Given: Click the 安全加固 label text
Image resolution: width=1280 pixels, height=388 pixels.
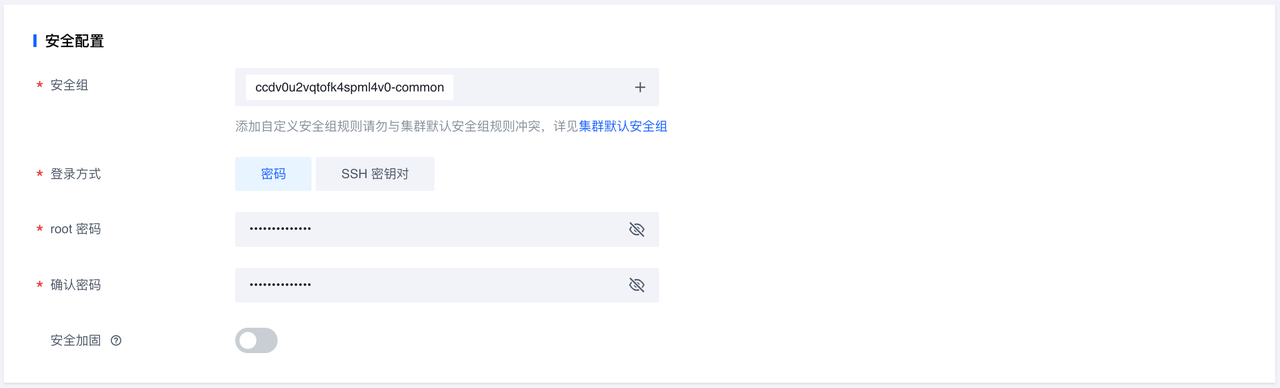Looking at the screenshot, I should coord(75,341).
